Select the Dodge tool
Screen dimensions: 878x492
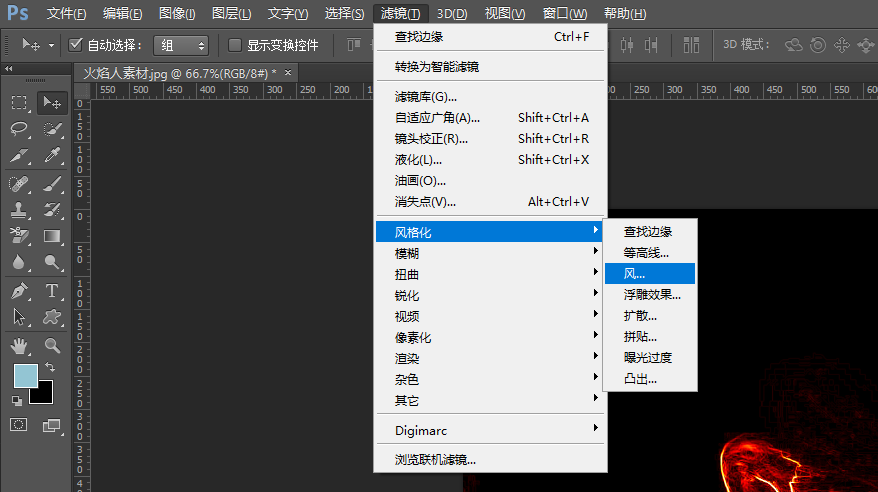pos(52,262)
